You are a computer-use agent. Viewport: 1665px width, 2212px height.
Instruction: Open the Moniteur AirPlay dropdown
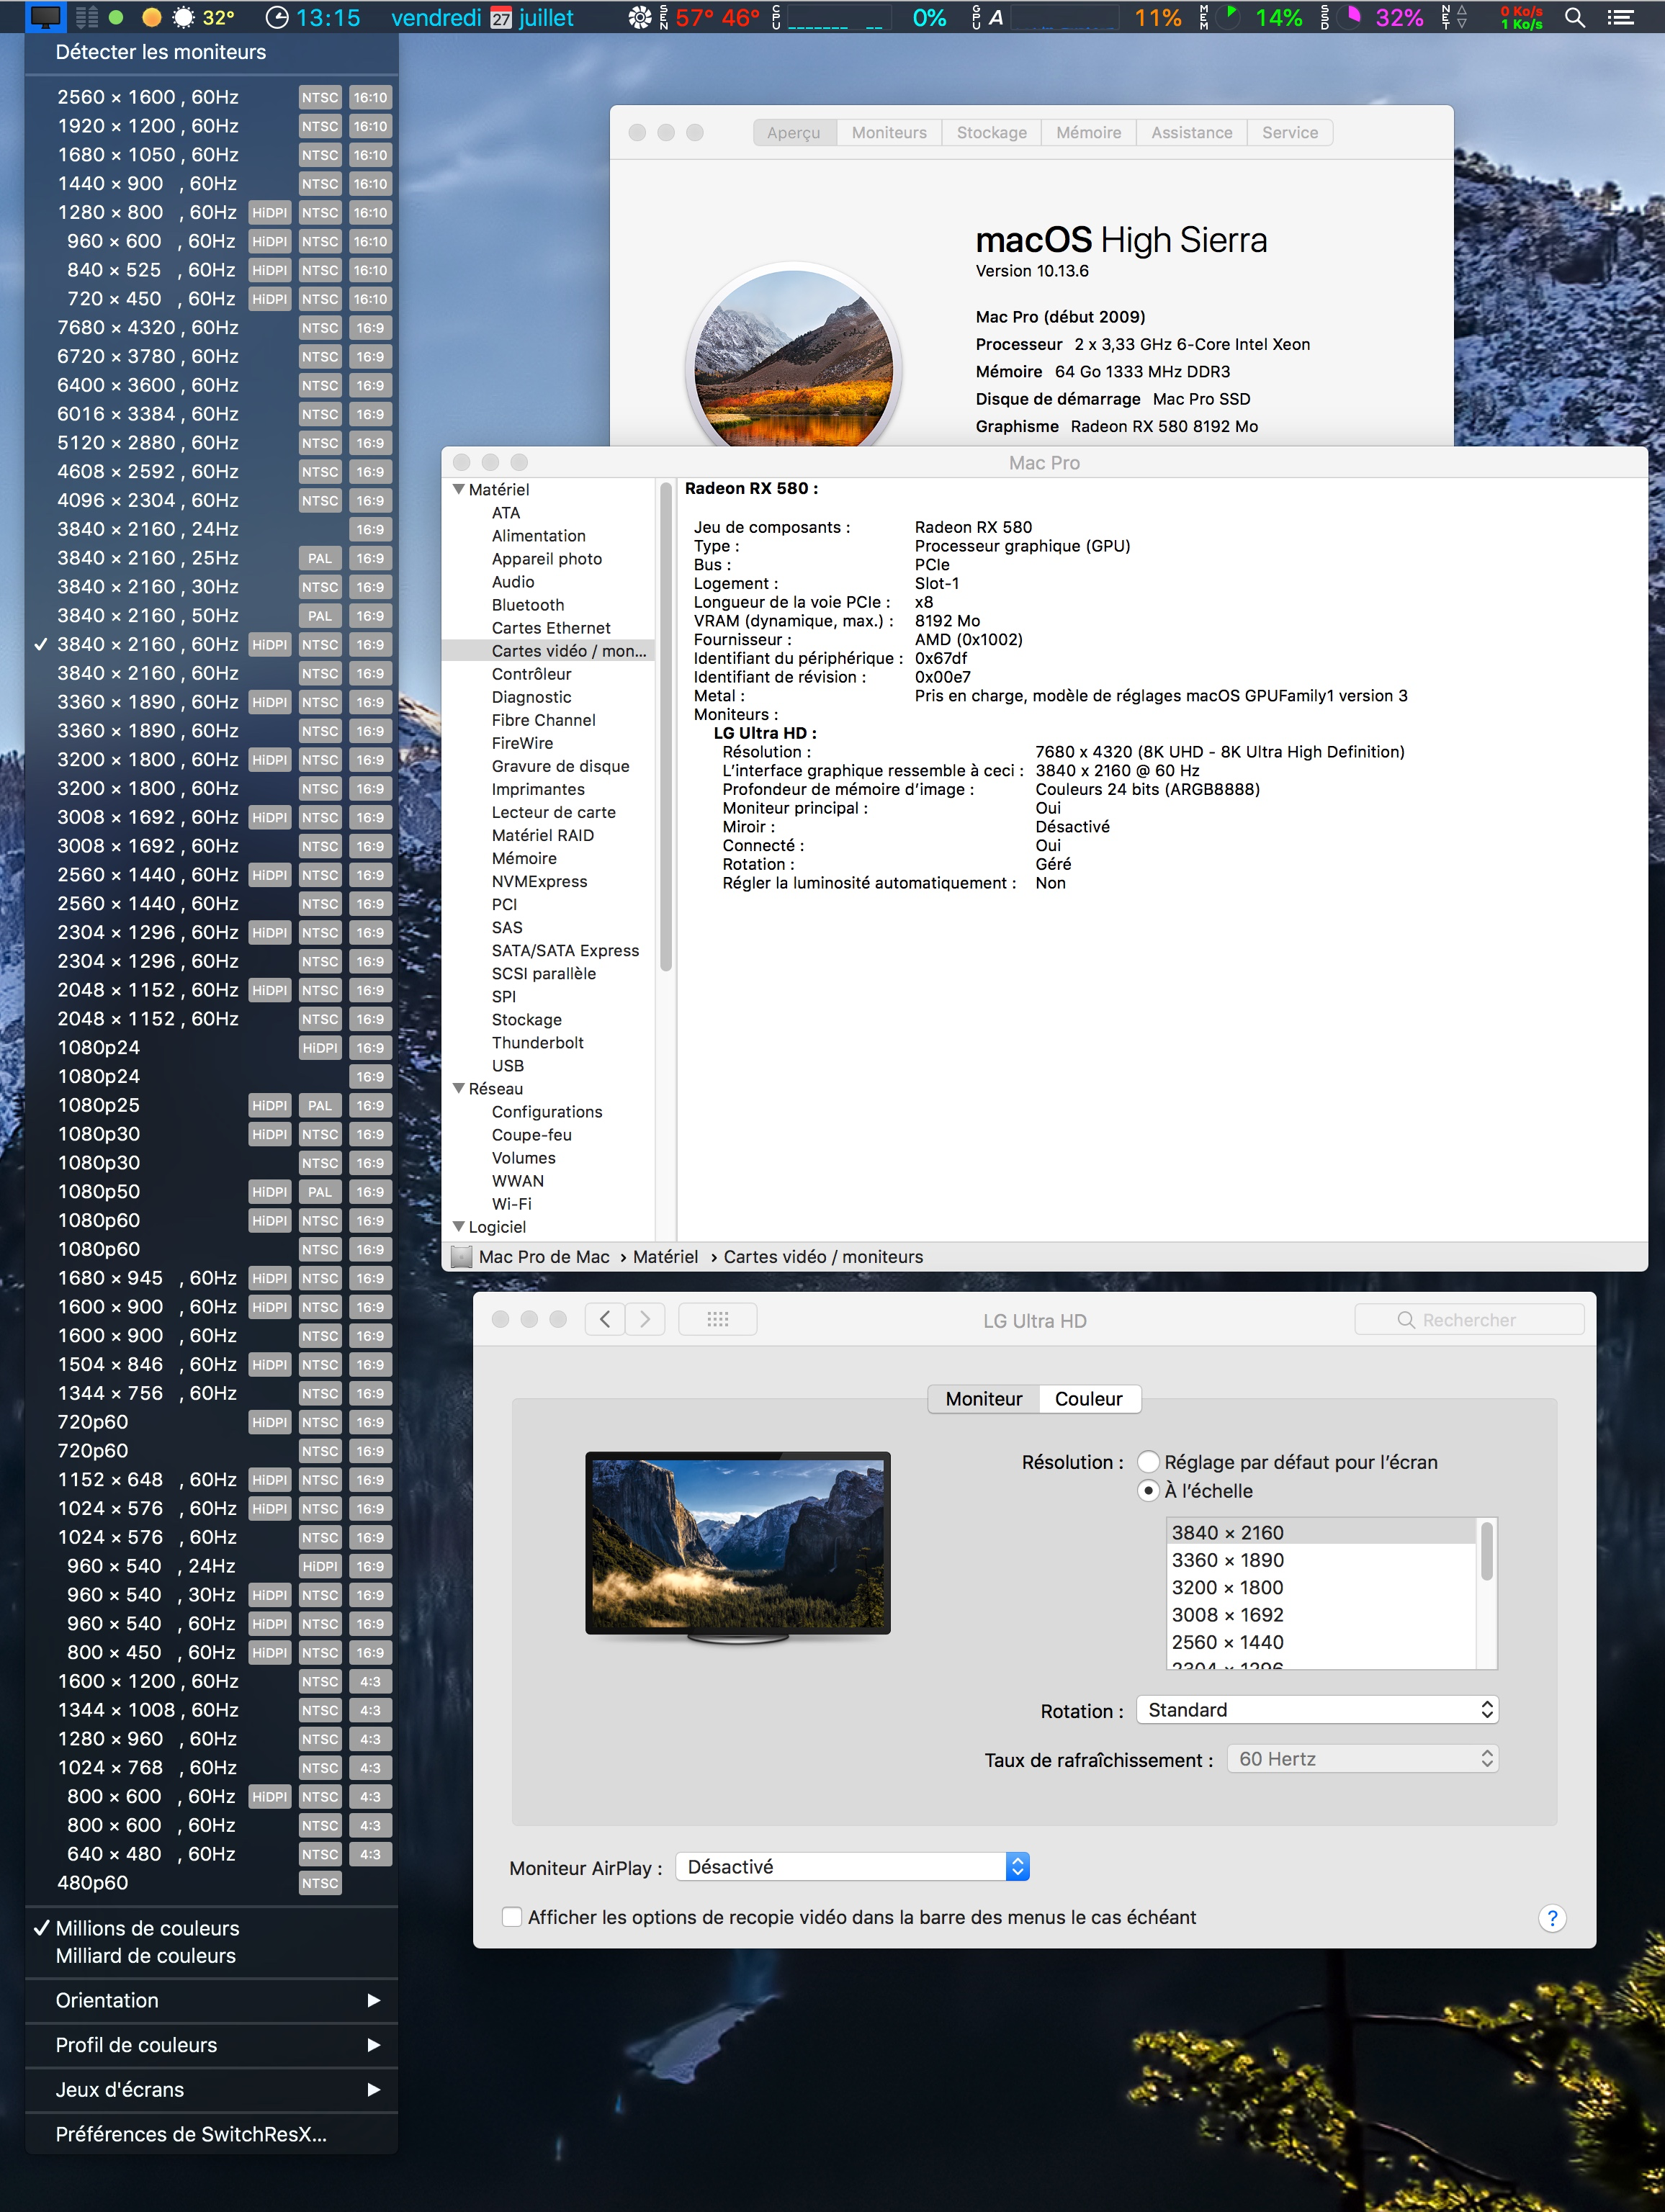click(x=852, y=1867)
